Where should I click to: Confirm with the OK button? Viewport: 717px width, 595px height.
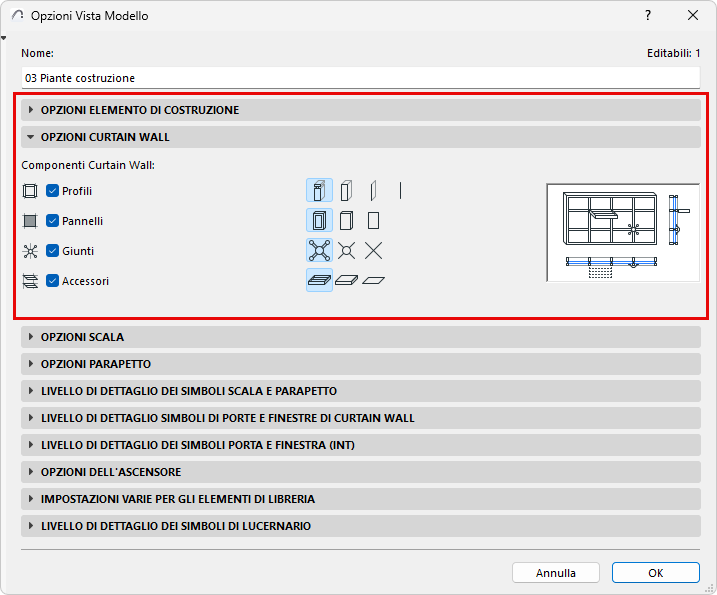coord(656,573)
